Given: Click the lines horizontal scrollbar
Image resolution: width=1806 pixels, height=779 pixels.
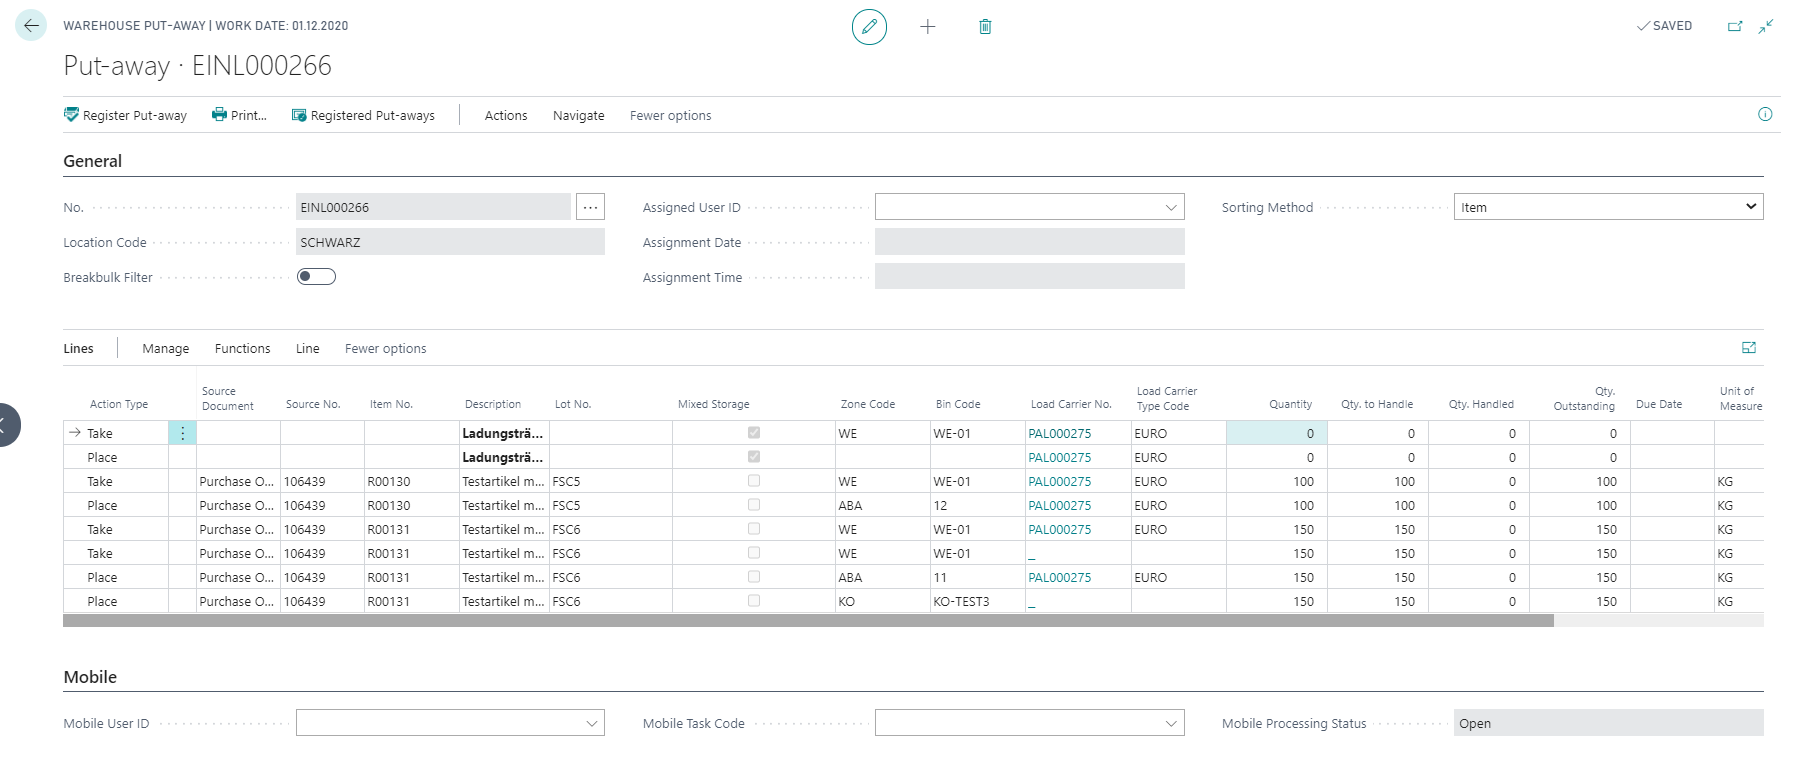Looking at the screenshot, I should pos(808,621).
